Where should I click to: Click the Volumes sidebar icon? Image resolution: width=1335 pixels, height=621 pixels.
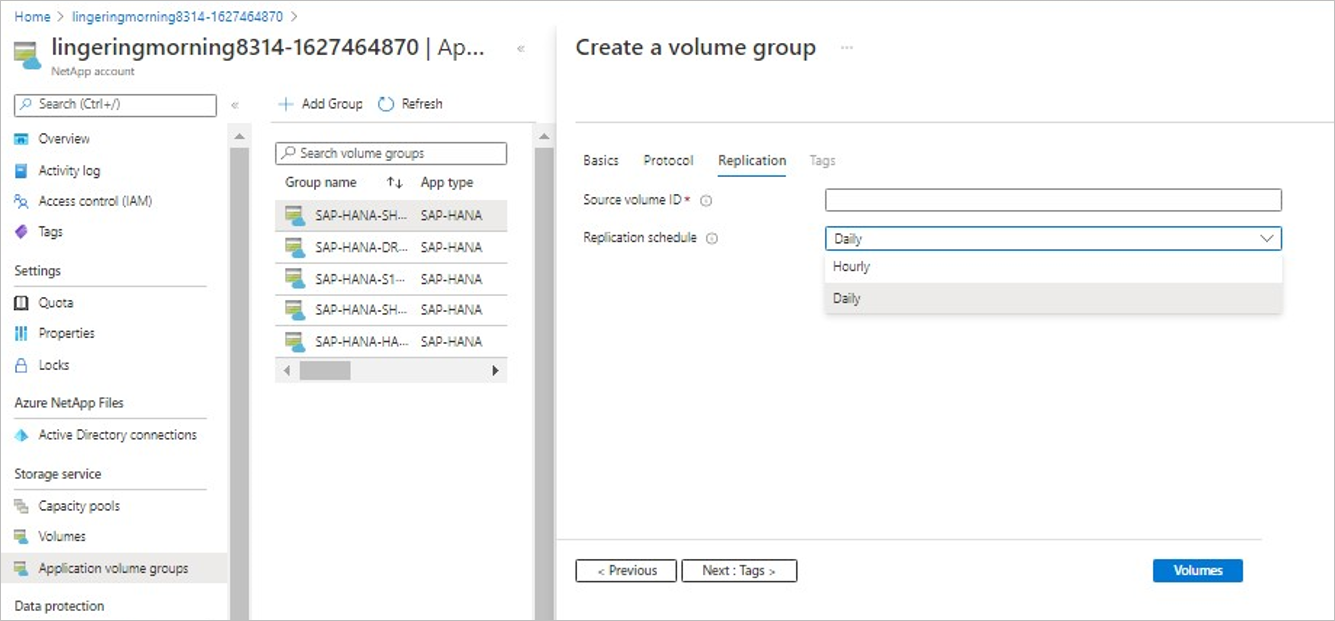click(x=21, y=537)
